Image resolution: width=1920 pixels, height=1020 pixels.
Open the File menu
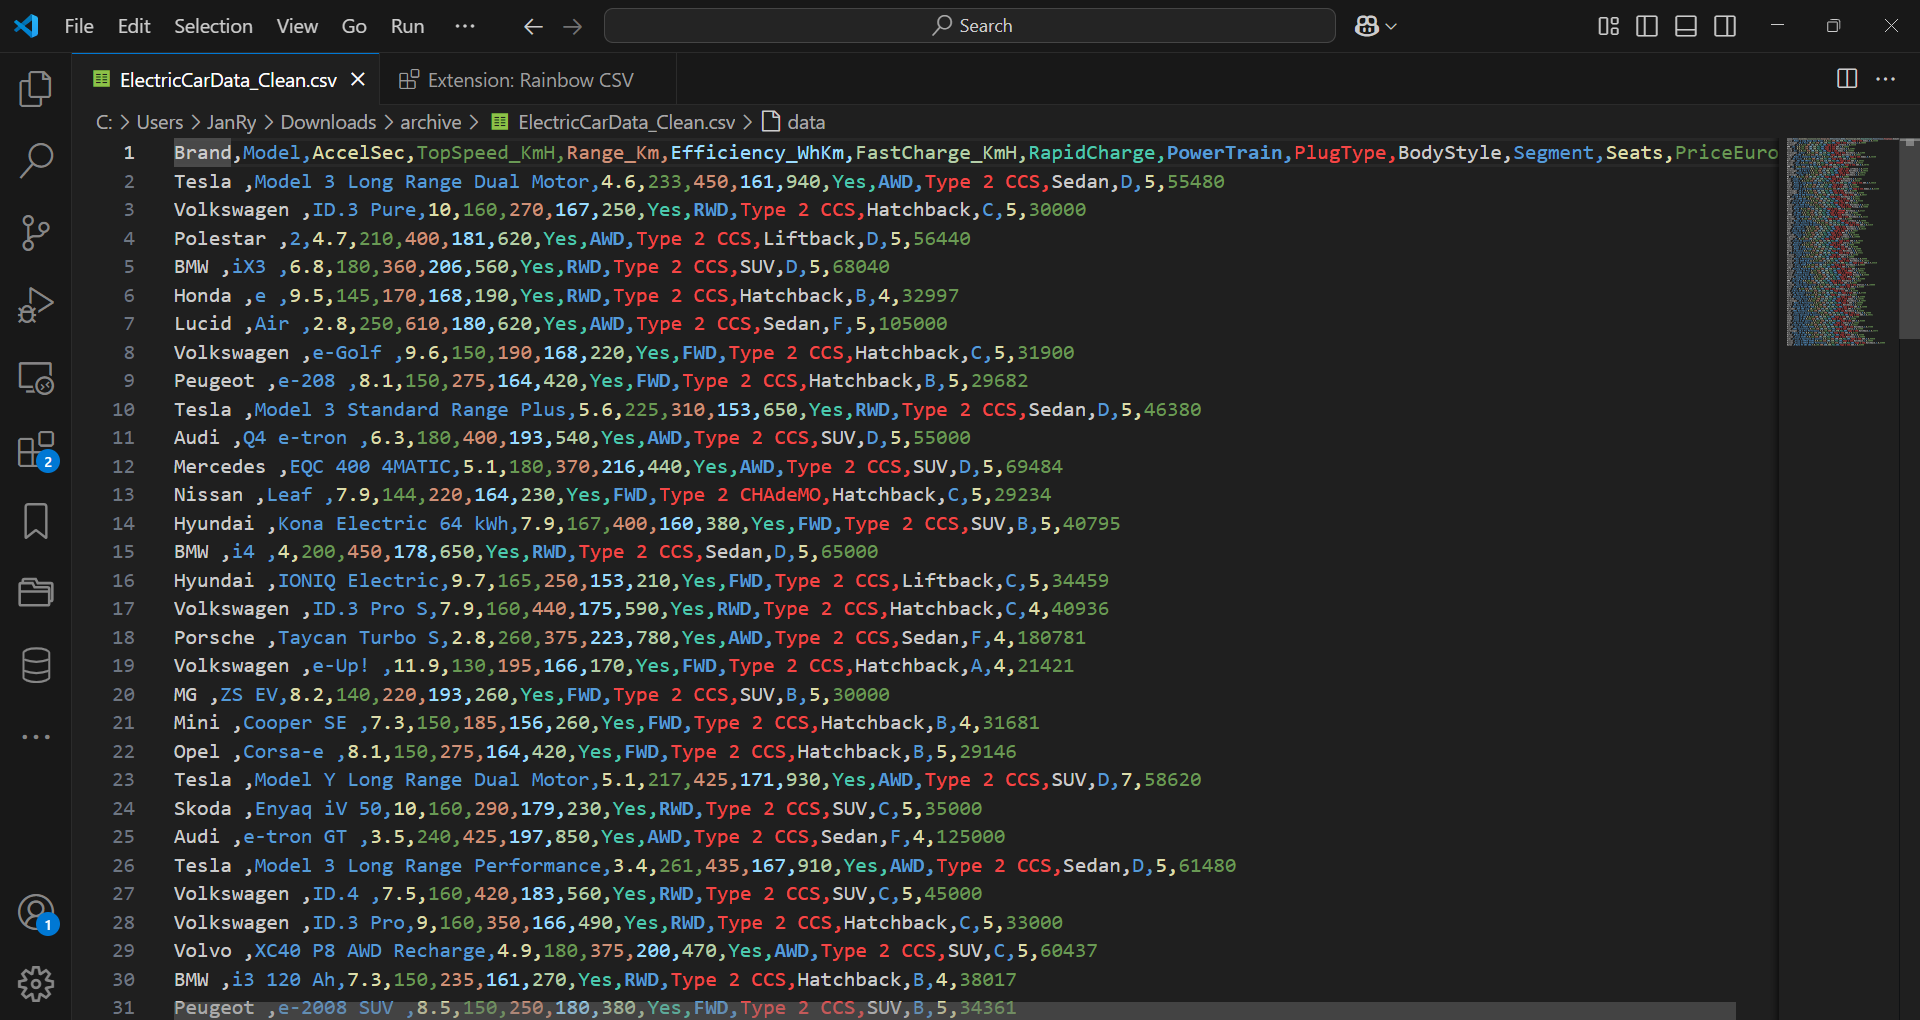79,26
